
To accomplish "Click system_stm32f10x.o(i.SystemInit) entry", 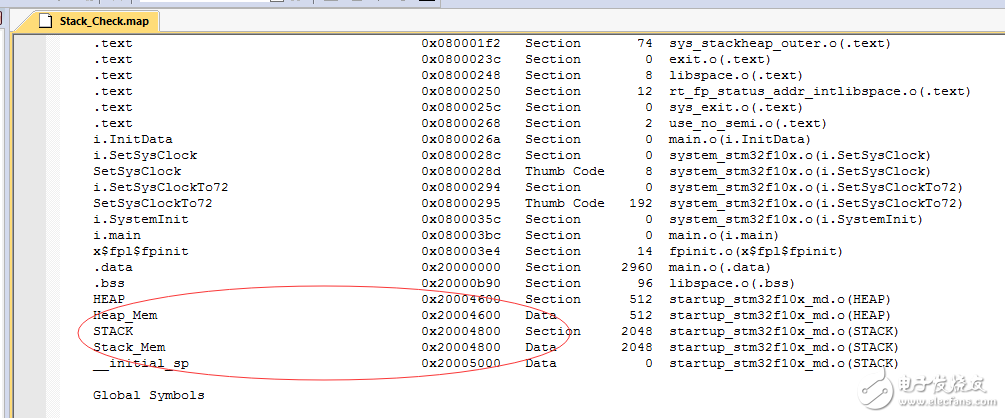I will (x=796, y=220).
